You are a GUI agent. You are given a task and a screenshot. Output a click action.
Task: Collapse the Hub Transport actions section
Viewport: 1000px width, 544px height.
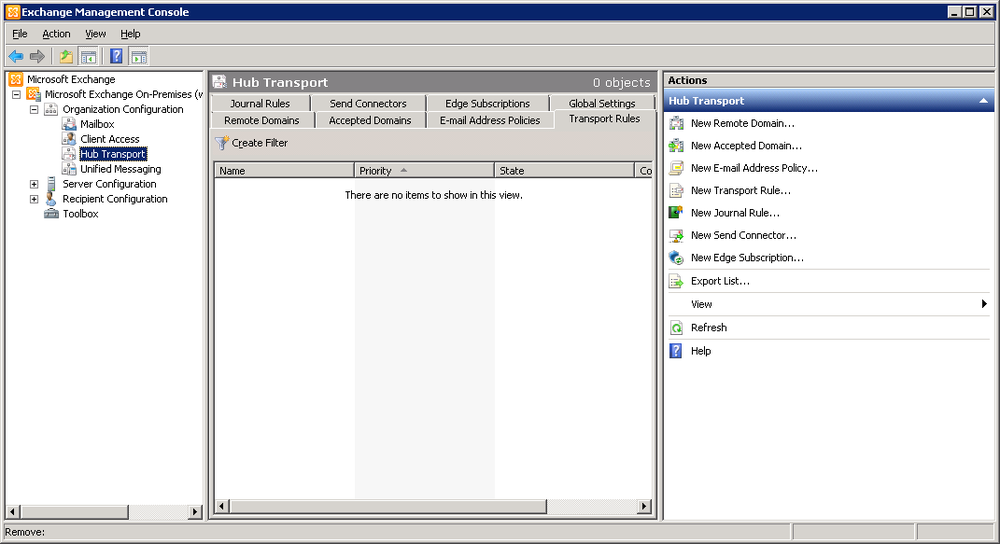[983, 101]
